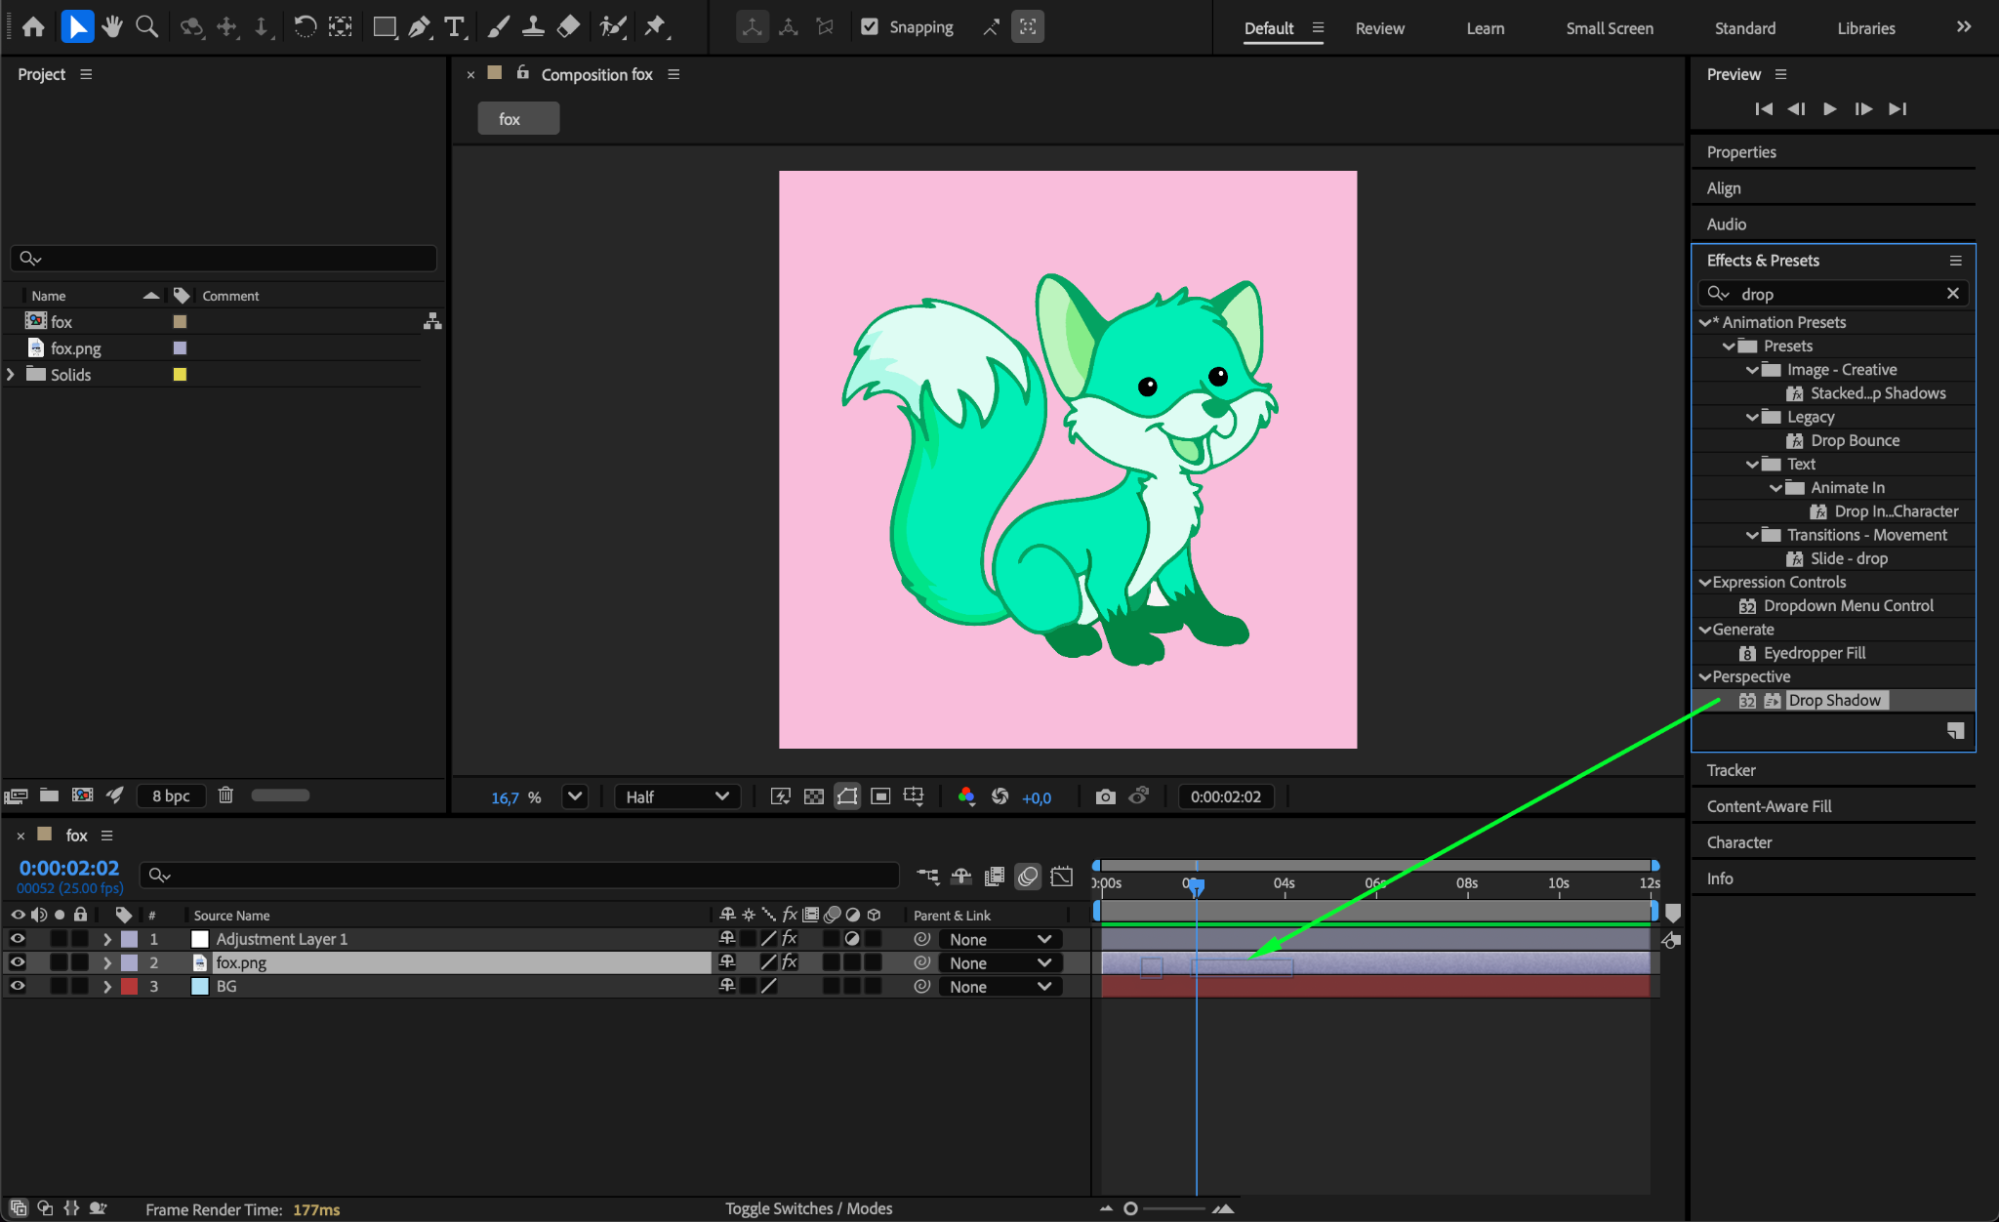Open the Libraries workspace tab
The height and width of the screenshot is (1223, 1999).
click(x=1865, y=28)
